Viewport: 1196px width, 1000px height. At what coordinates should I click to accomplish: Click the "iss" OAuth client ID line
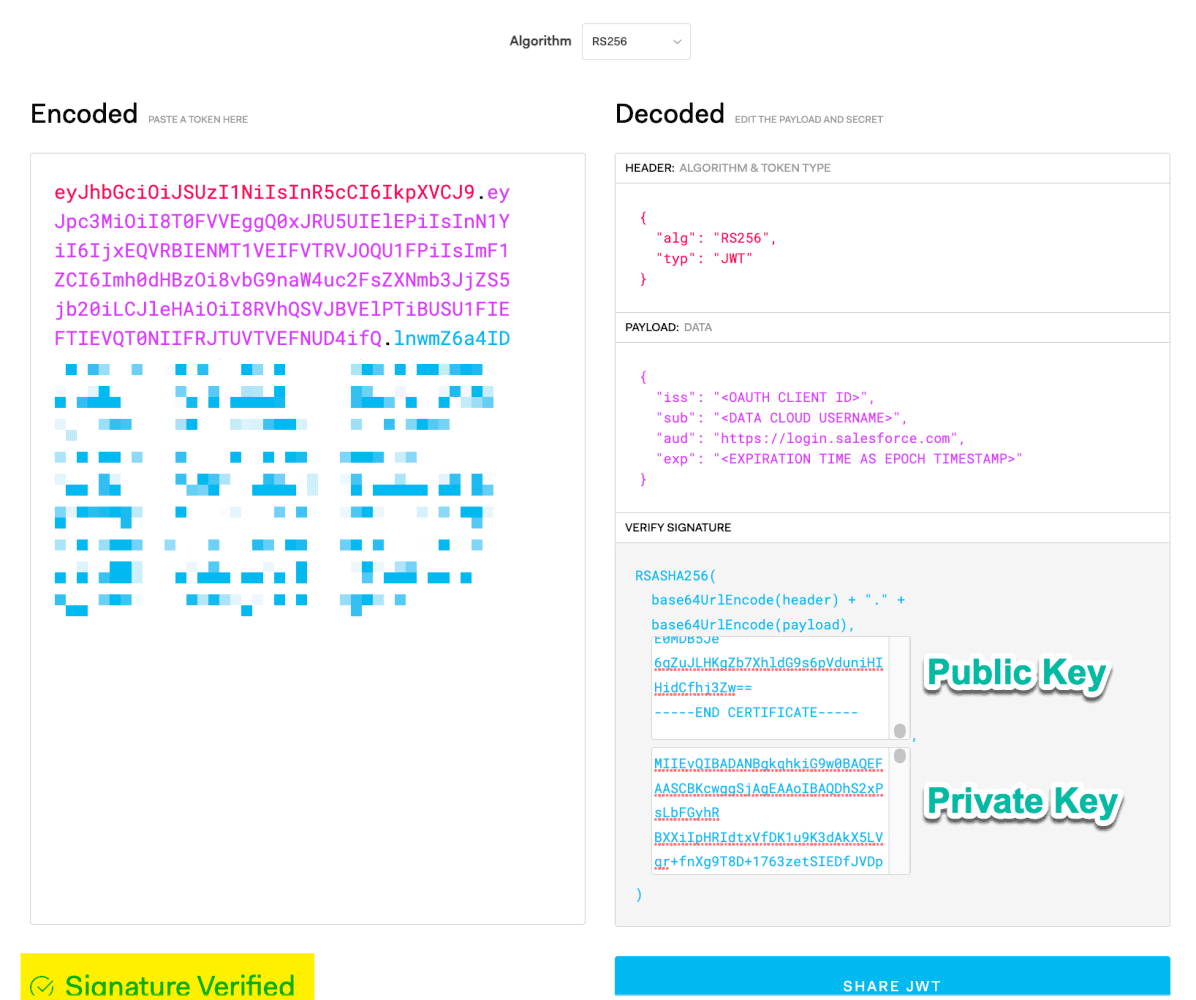(765, 397)
